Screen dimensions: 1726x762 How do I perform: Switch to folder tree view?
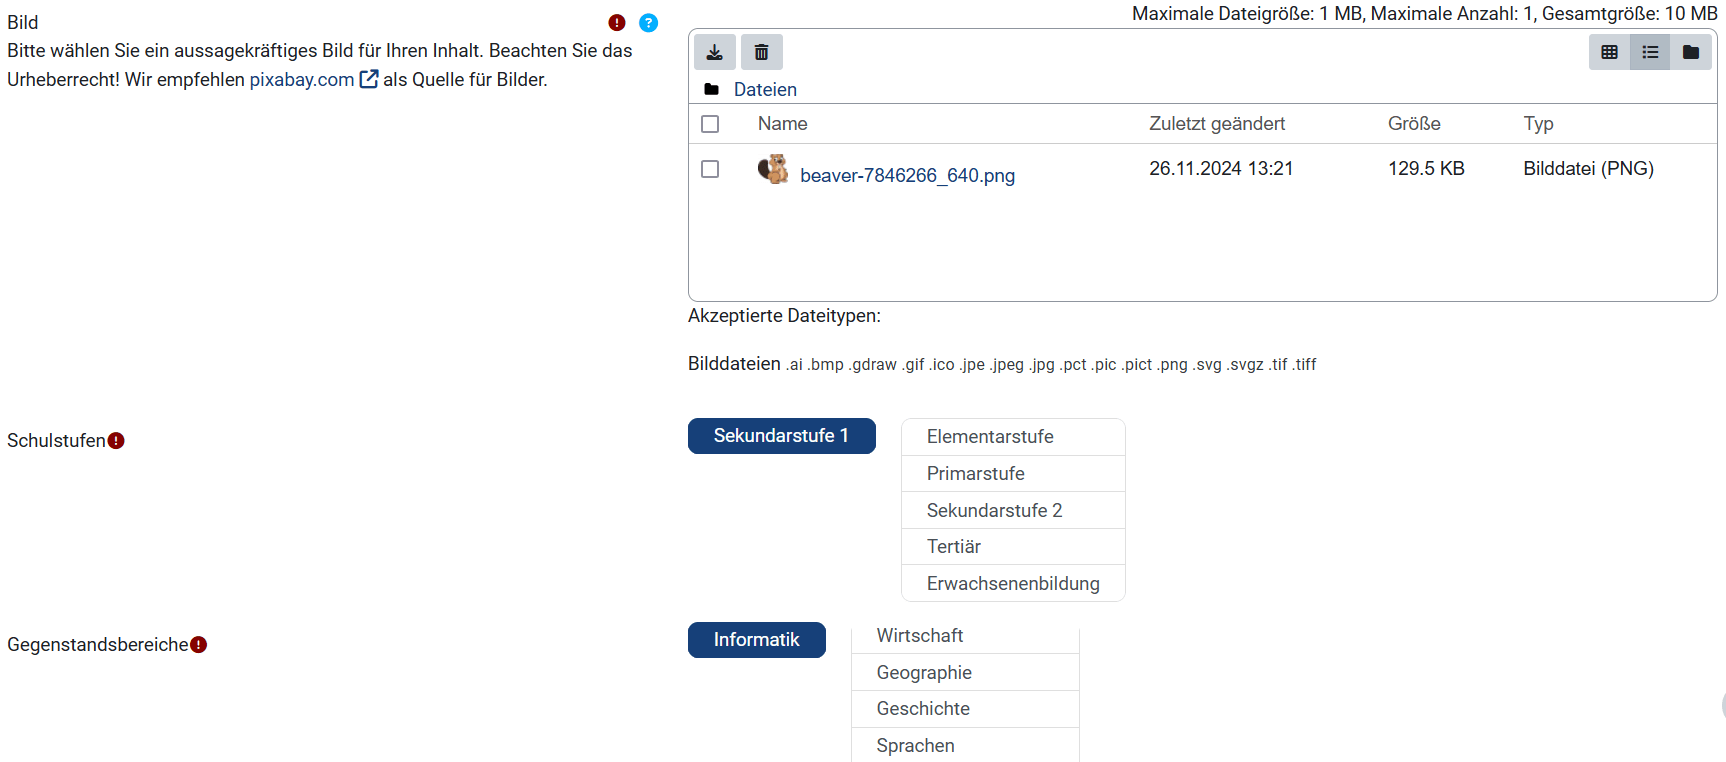1691,52
